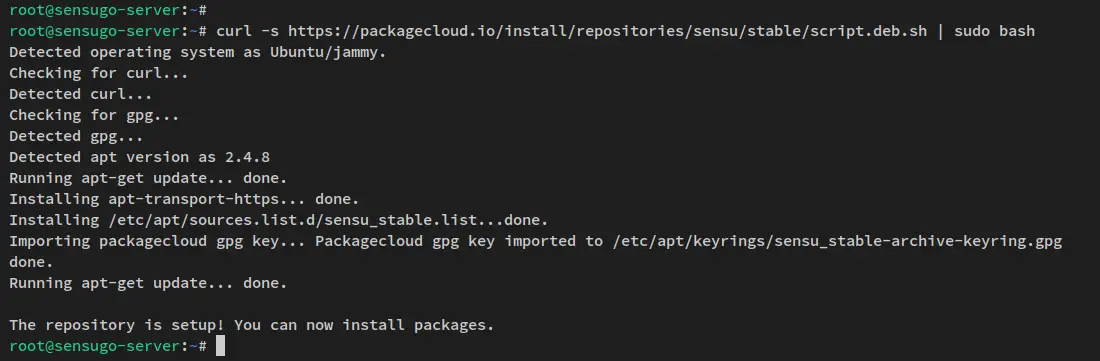Viewport: 1100px width, 361px height.
Task: Click the first 'Running apt-get update... done.' line
Action: (x=148, y=178)
